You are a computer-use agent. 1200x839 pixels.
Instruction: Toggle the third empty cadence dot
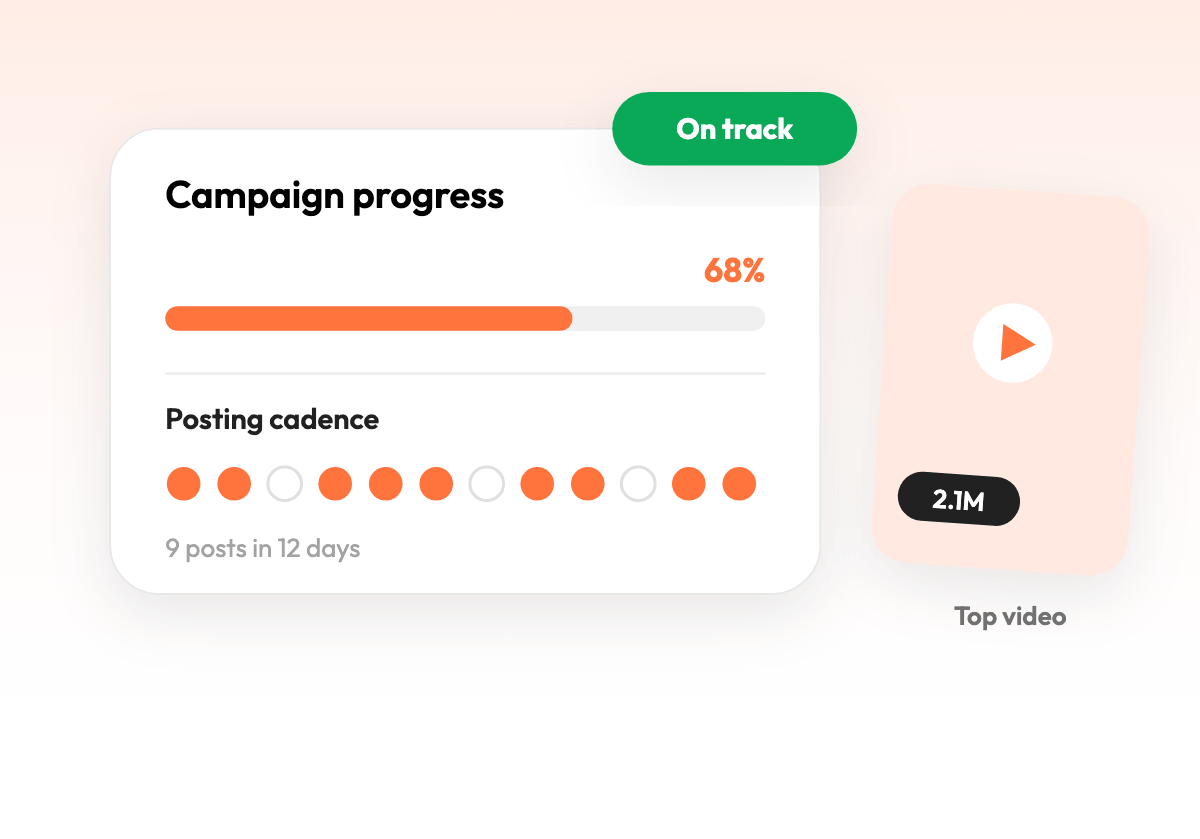click(284, 484)
